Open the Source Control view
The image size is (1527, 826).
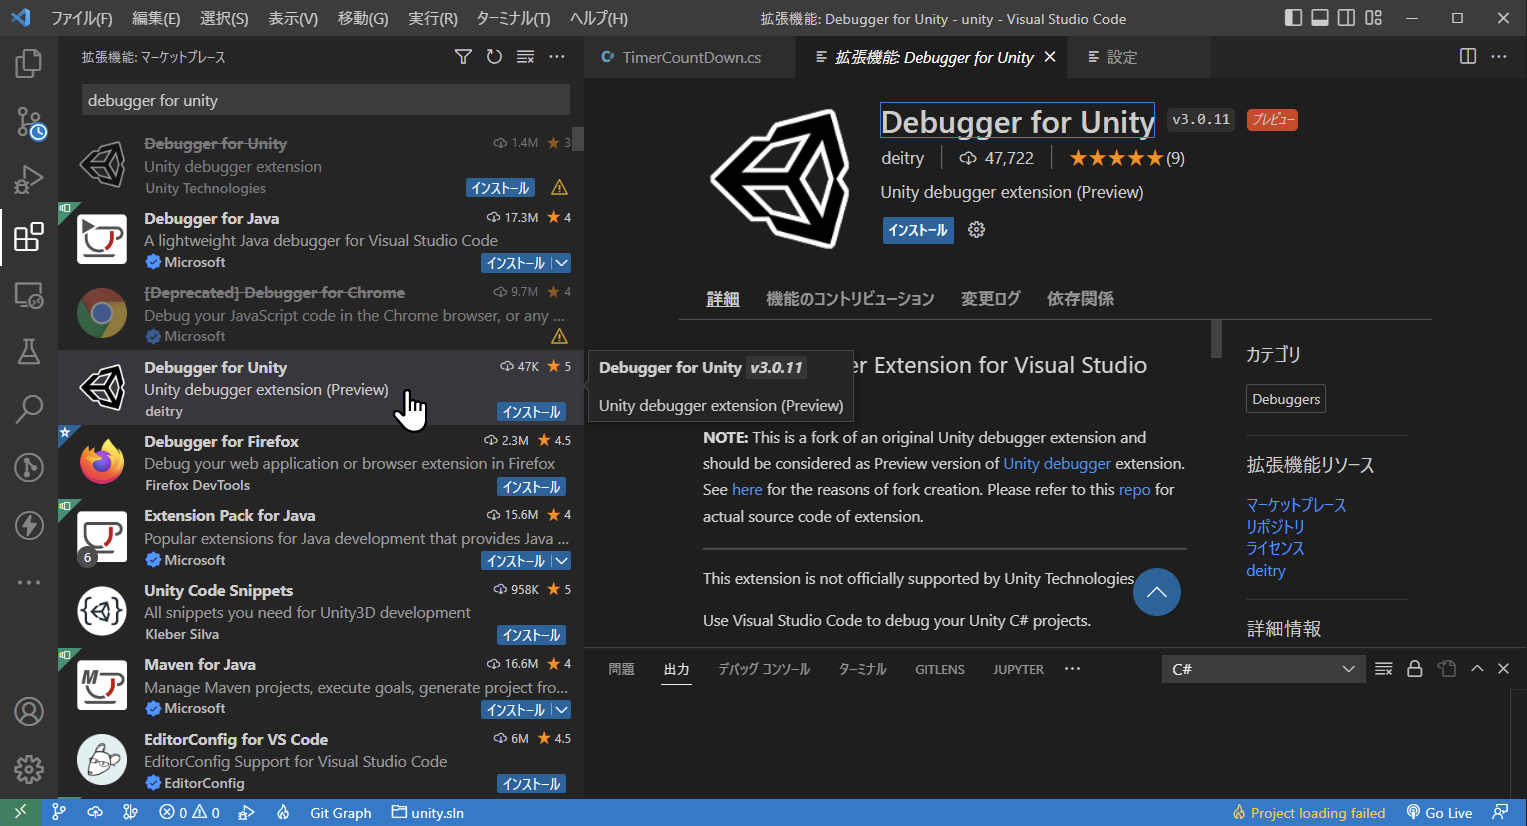tap(28, 121)
